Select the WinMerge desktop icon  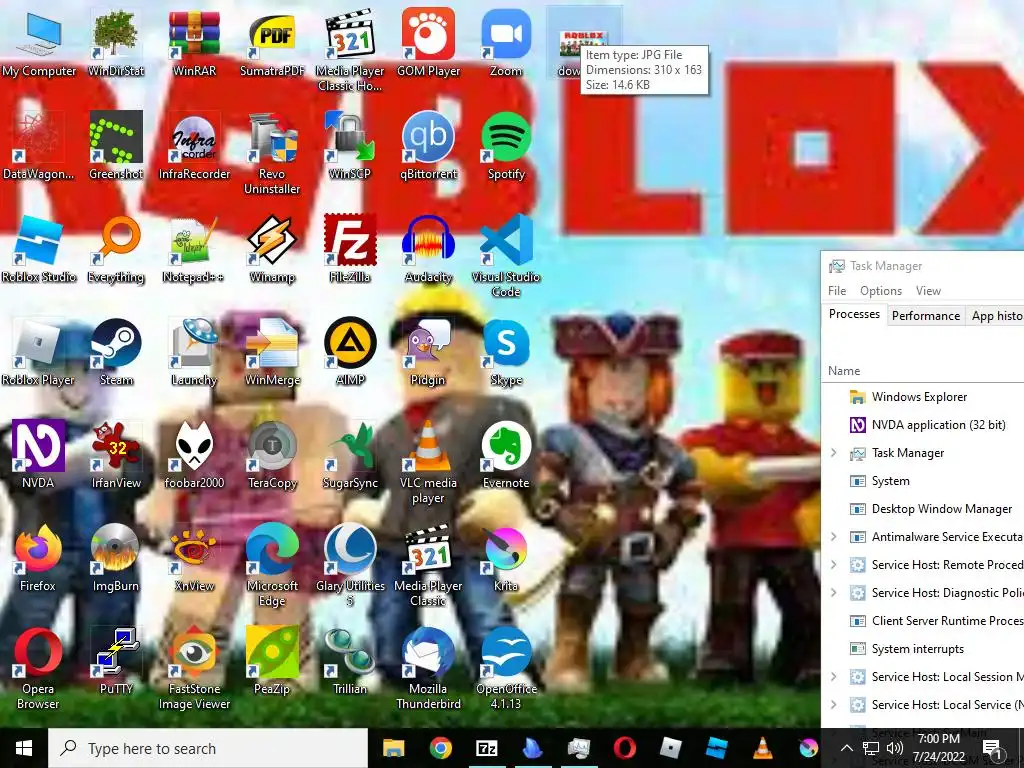point(272,353)
